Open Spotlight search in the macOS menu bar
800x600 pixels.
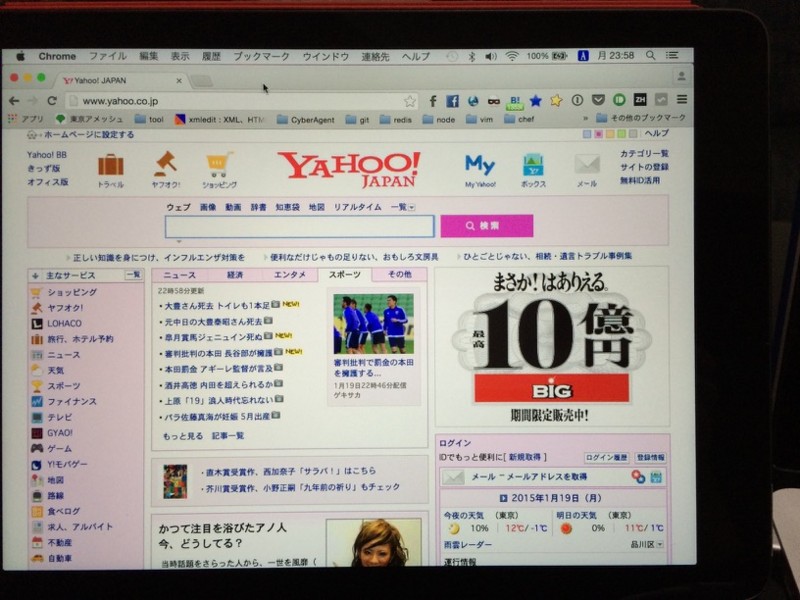click(650, 55)
